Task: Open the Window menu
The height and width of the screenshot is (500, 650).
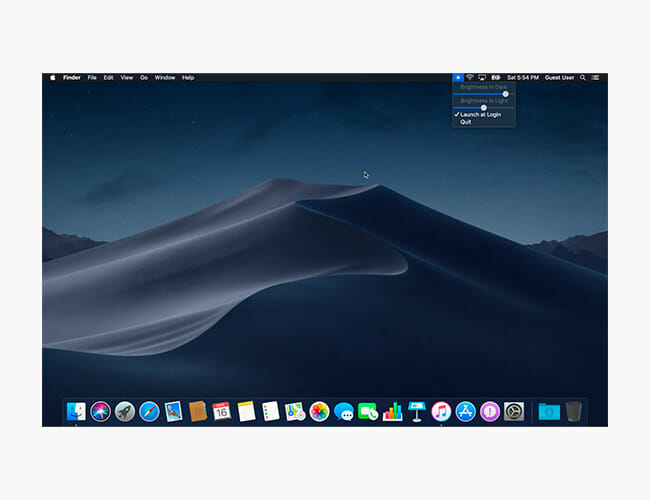Action: tap(165, 78)
